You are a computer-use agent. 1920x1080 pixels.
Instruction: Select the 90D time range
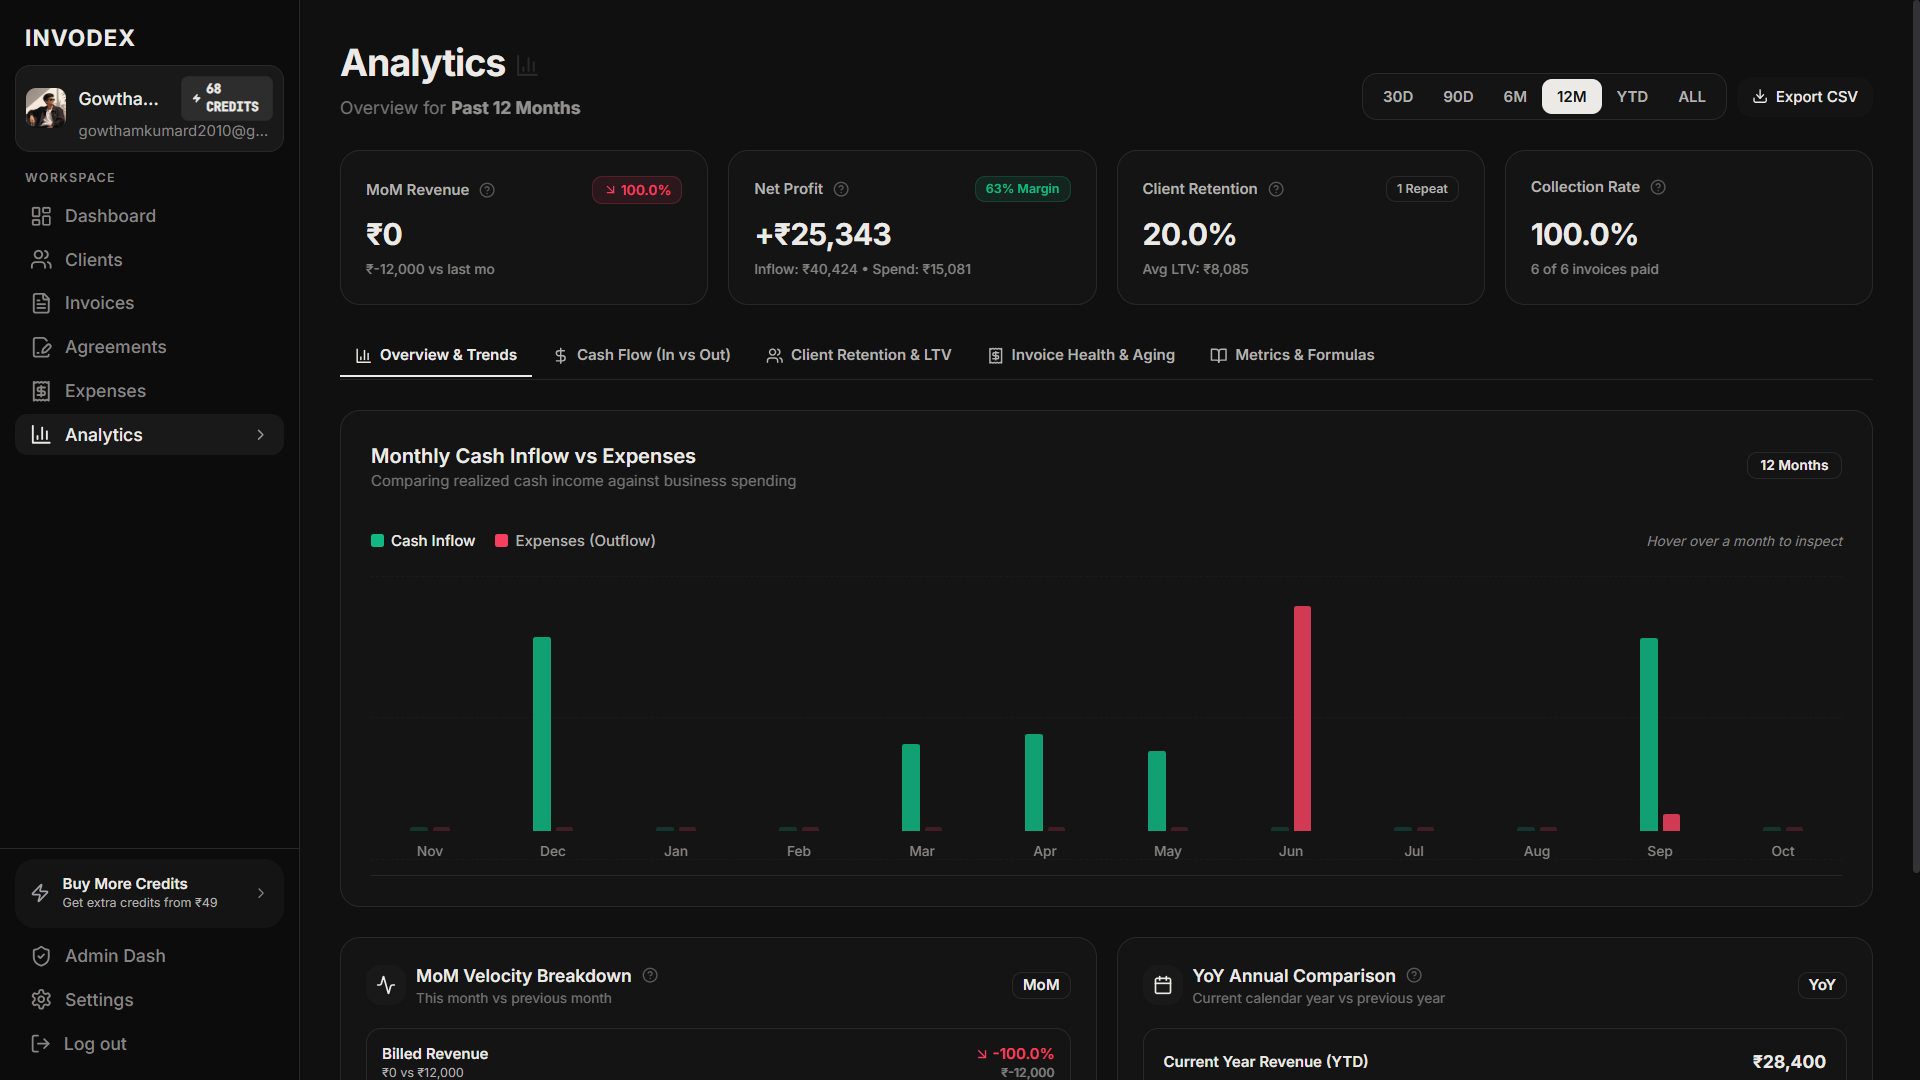[x=1458, y=97]
